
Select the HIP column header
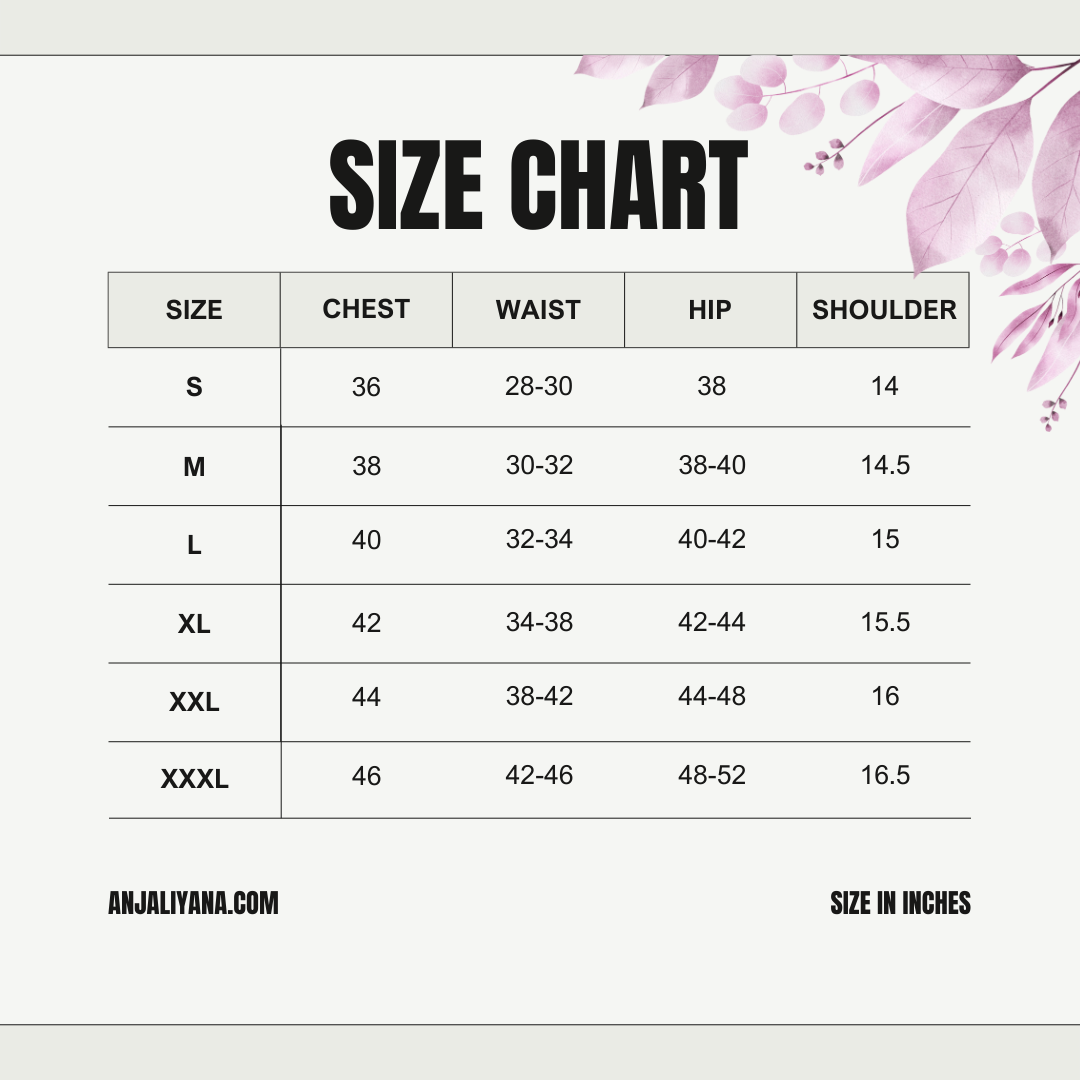(x=710, y=310)
